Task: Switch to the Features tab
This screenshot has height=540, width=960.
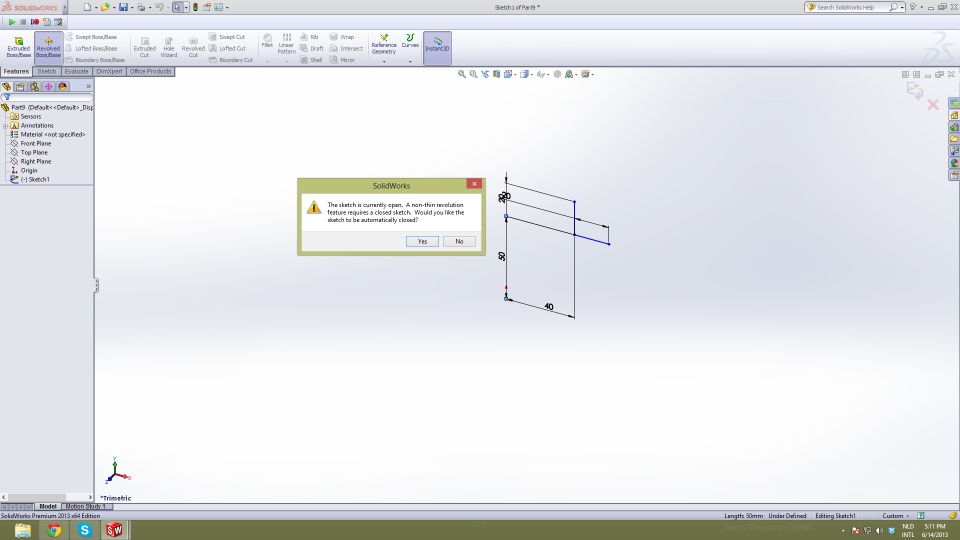Action: point(16,72)
